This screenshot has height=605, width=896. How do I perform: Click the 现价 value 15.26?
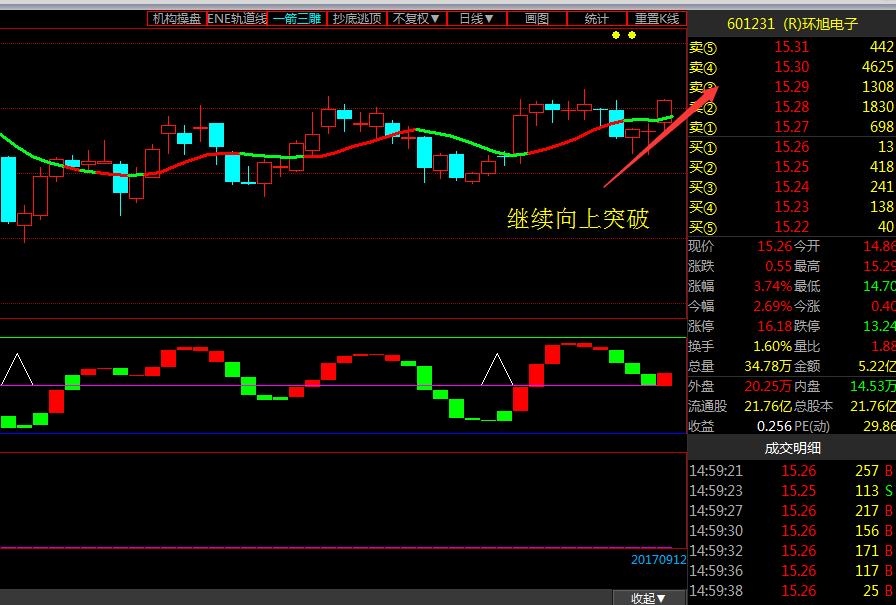774,246
